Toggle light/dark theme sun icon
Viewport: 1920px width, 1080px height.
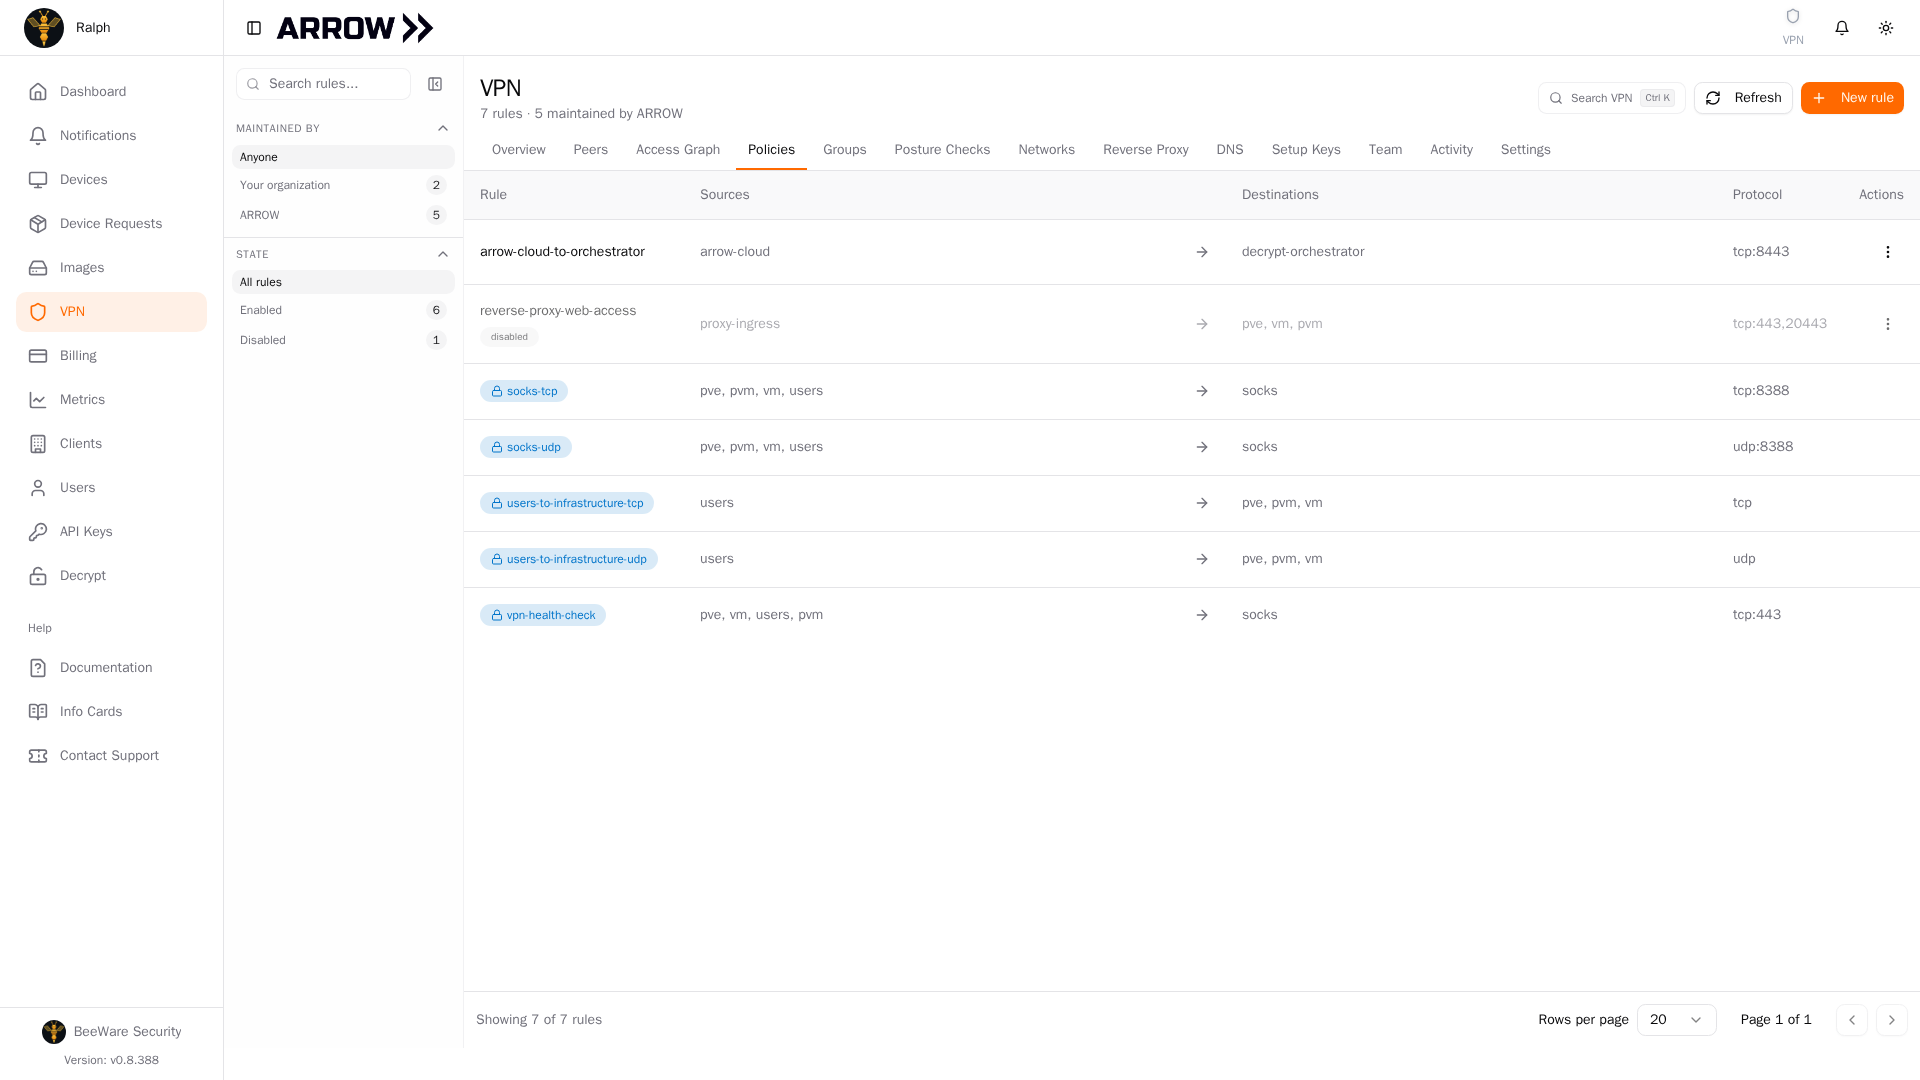1886,28
